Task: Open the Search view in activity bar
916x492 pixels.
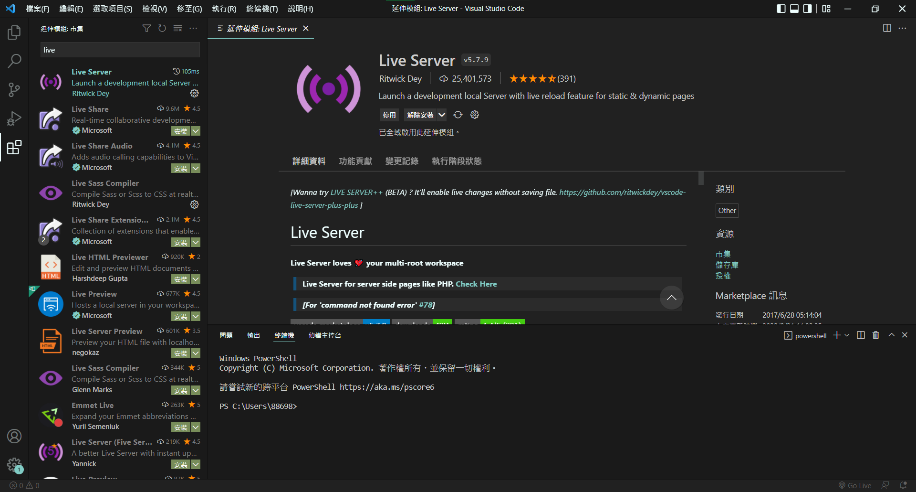Action: (14, 61)
